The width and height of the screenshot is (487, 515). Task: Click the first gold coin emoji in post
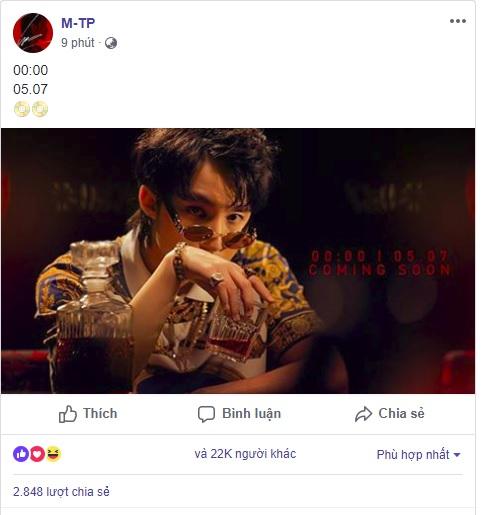(22, 109)
